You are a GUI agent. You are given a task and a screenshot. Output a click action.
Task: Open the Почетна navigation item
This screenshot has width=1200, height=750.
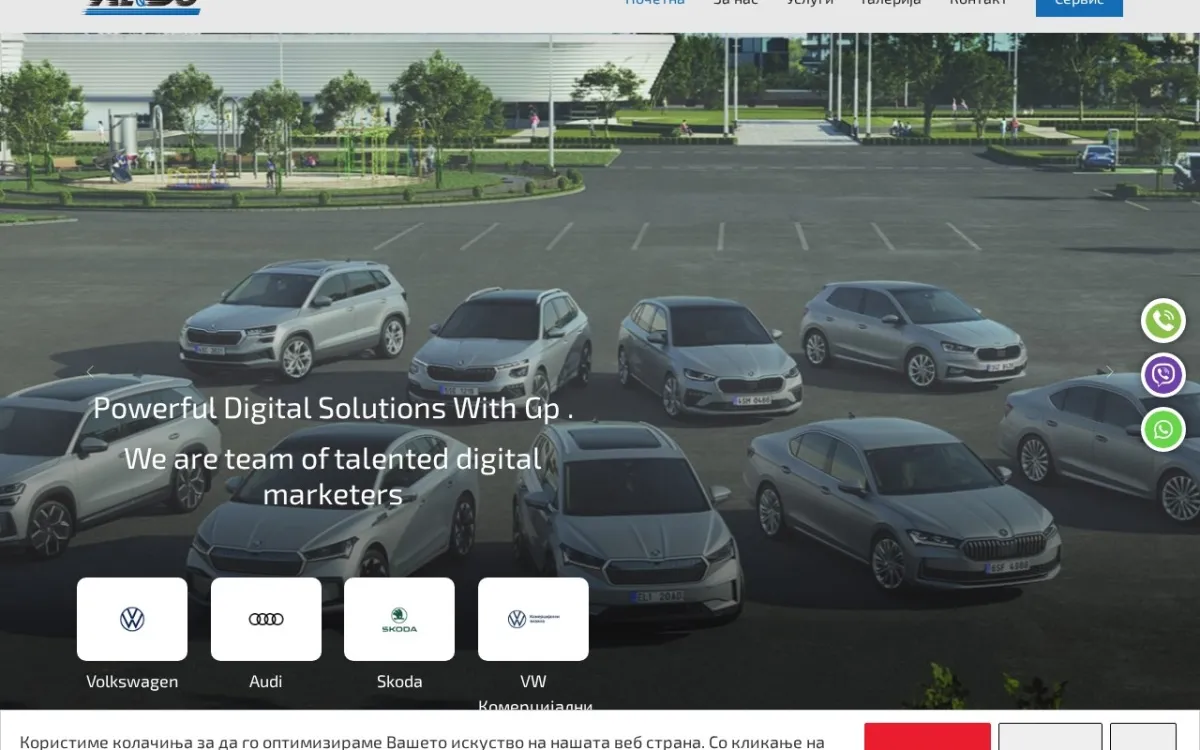point(655,3)
